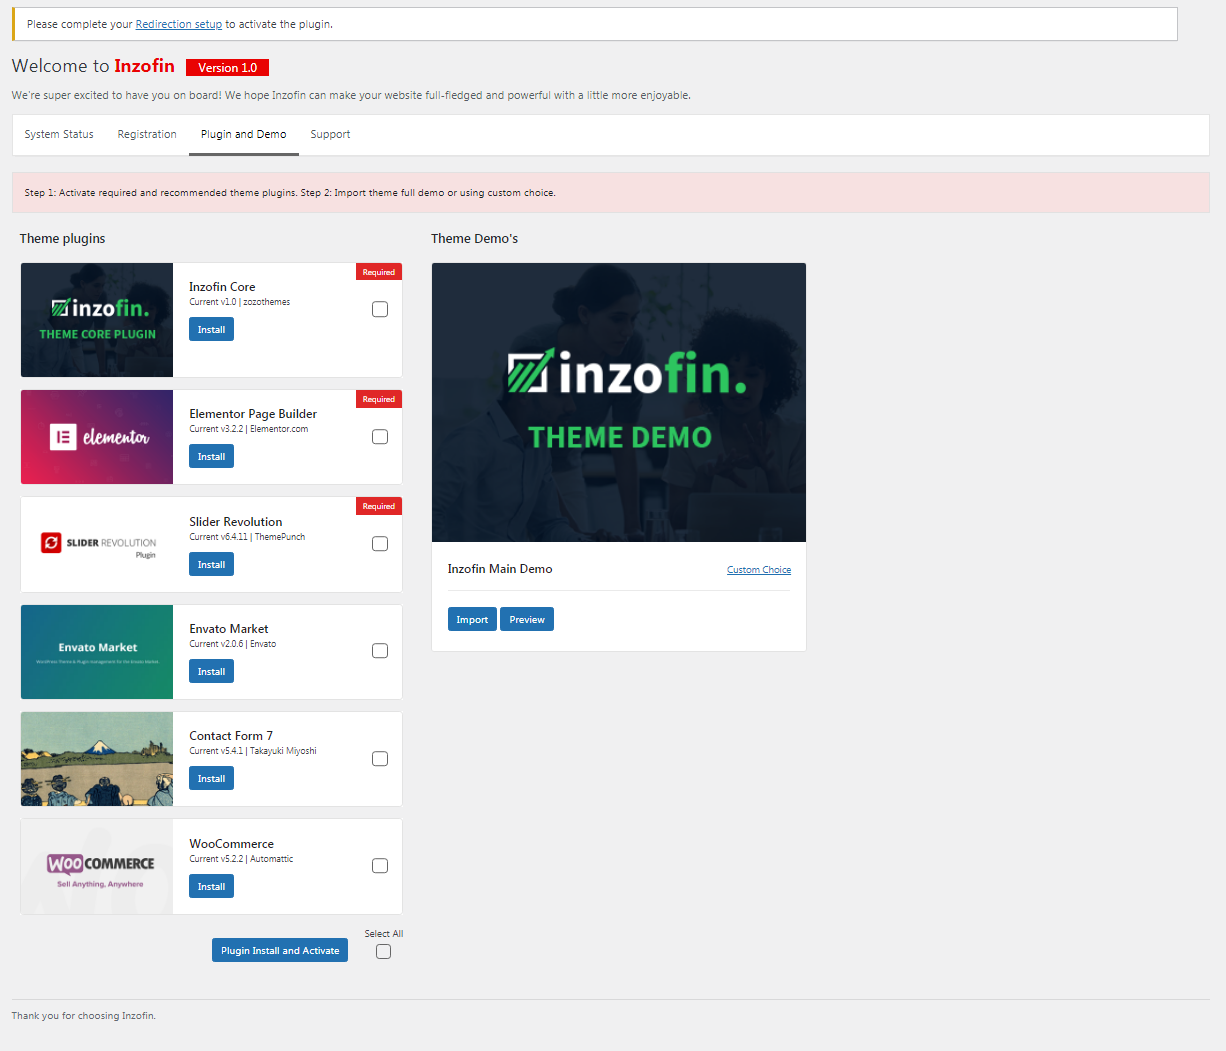Tick the Elementor Page Builder checkbox
Viewport: 1226px width, 1051px height.
click(380, 437)
